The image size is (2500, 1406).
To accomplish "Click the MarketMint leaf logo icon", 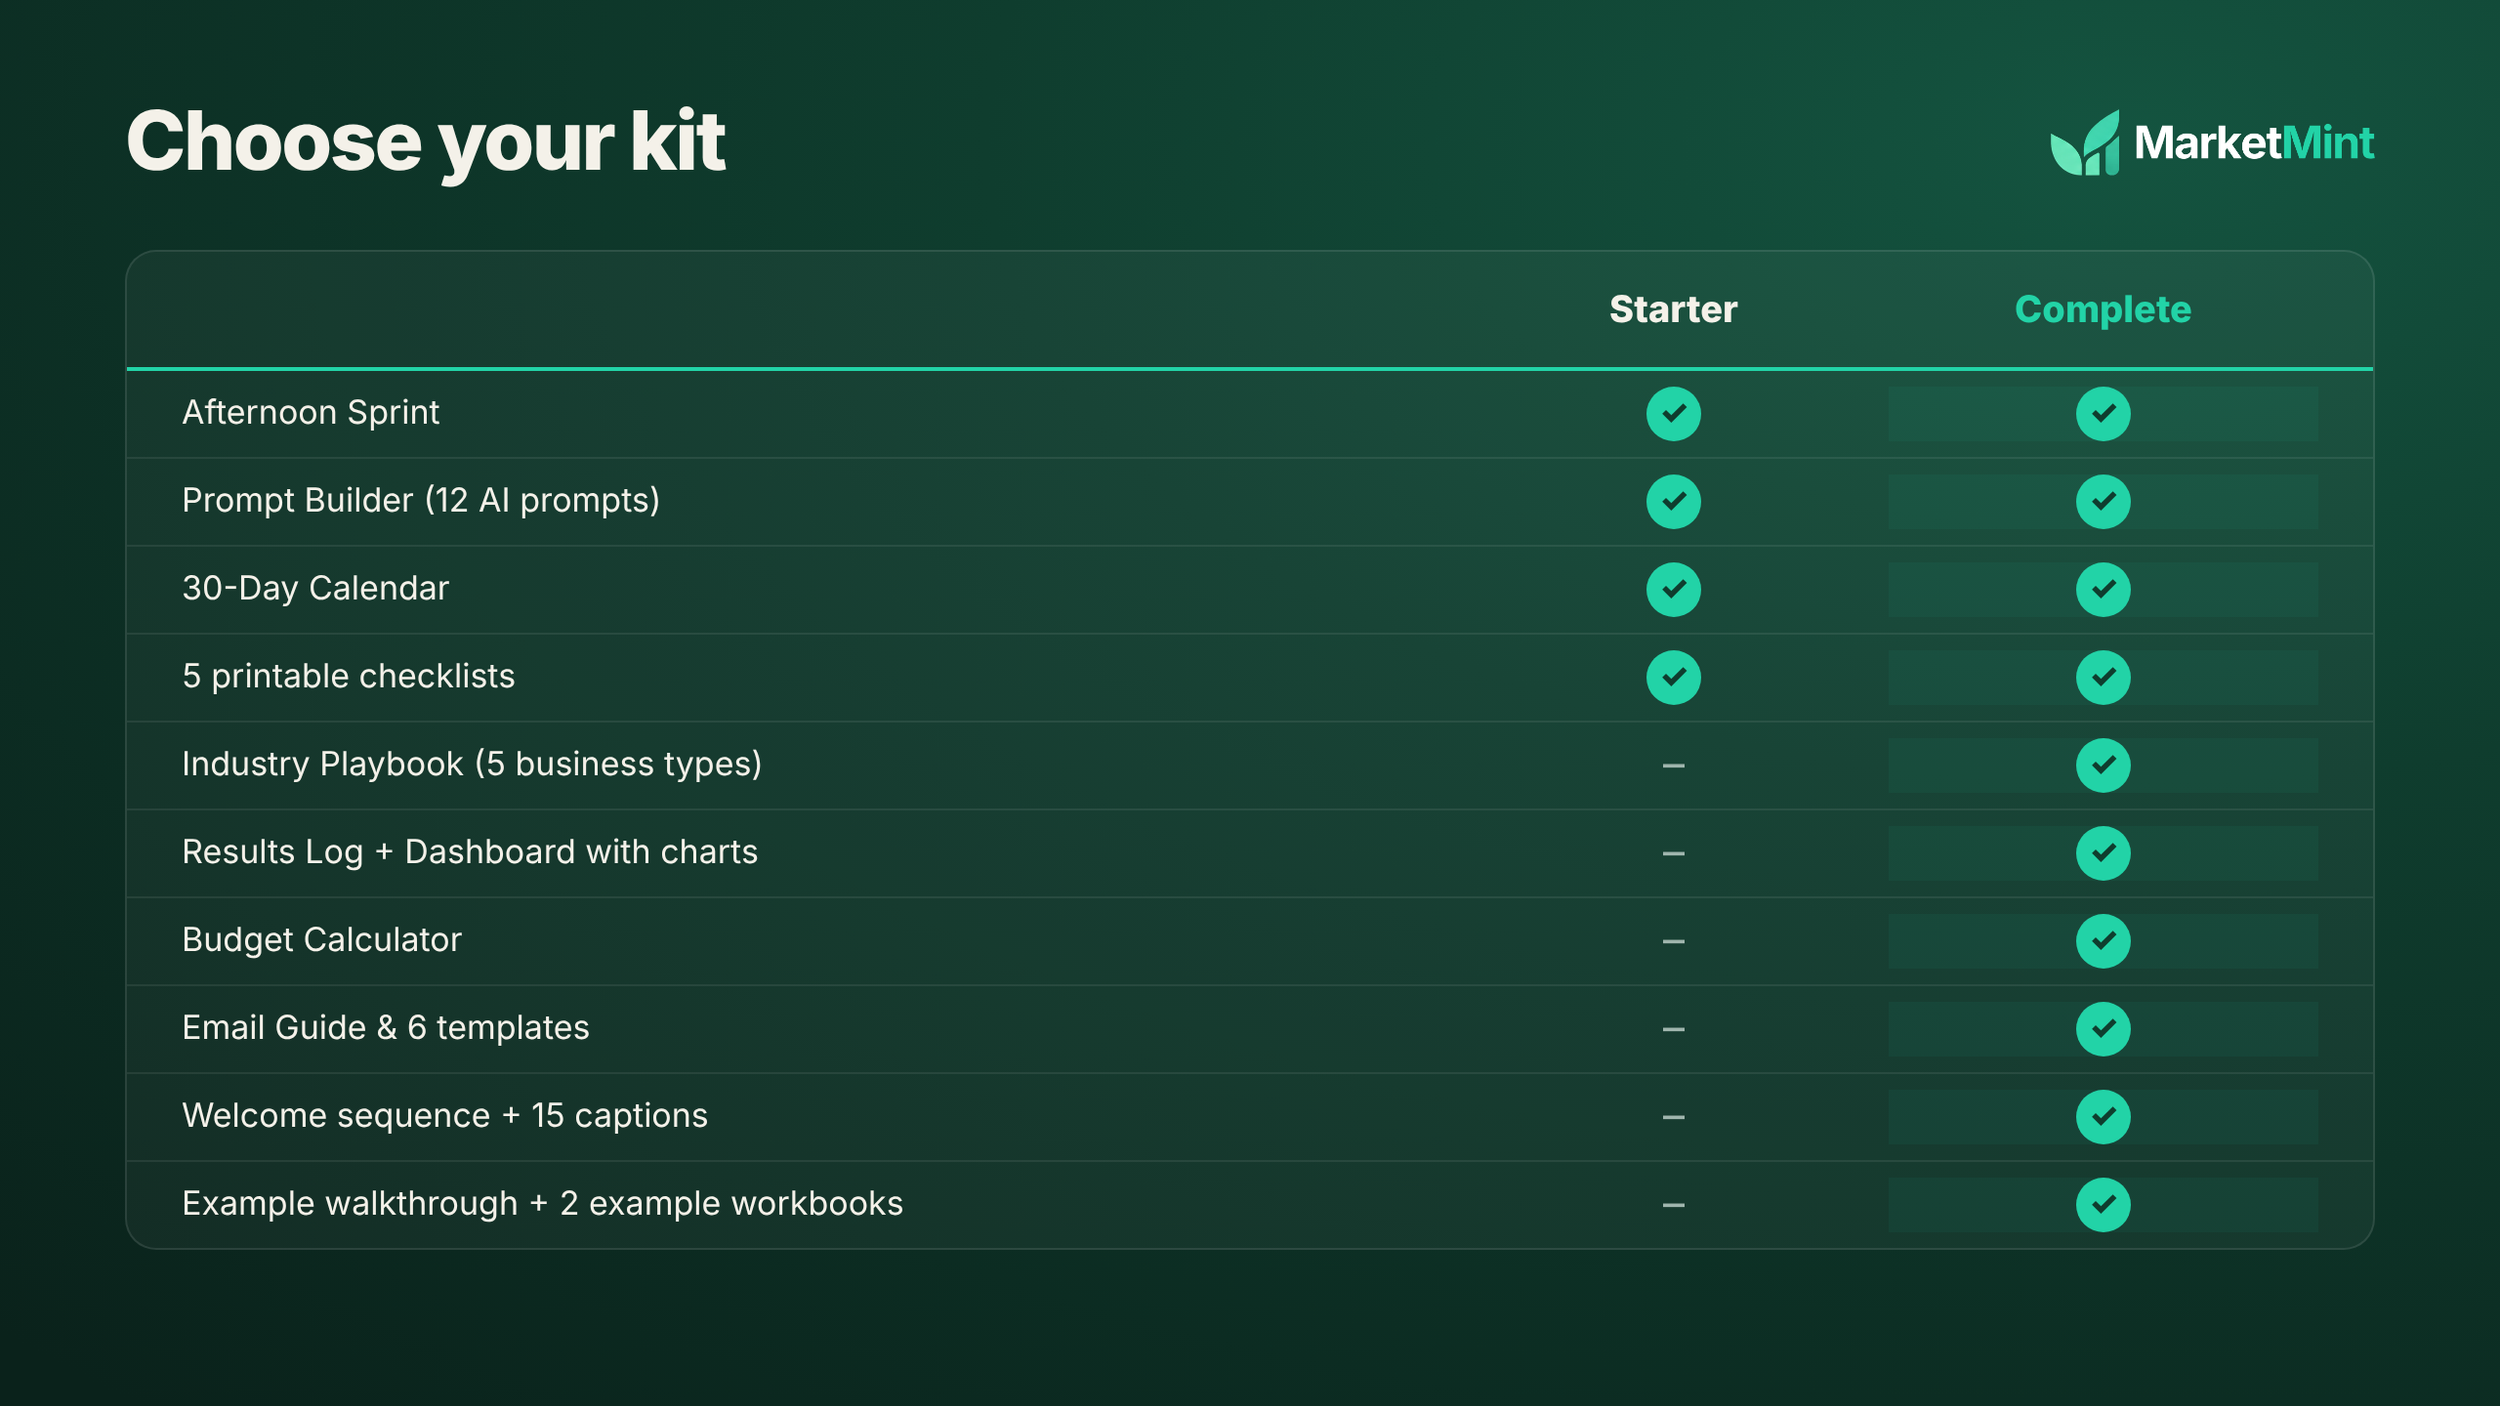I will (2084, 143).
